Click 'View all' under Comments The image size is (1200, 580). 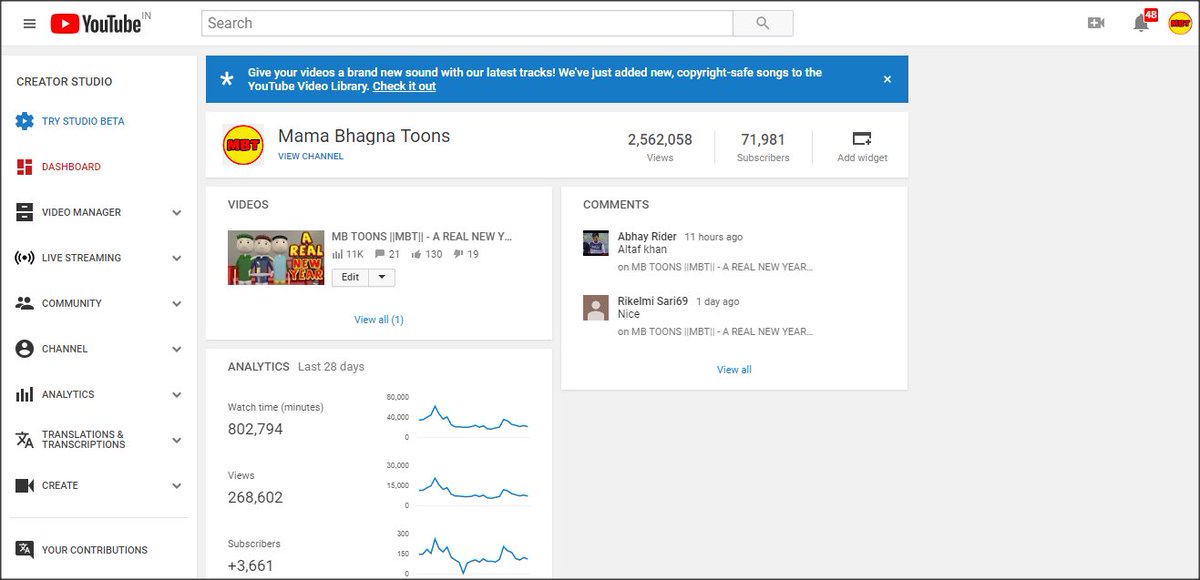(x=734, y=369)
